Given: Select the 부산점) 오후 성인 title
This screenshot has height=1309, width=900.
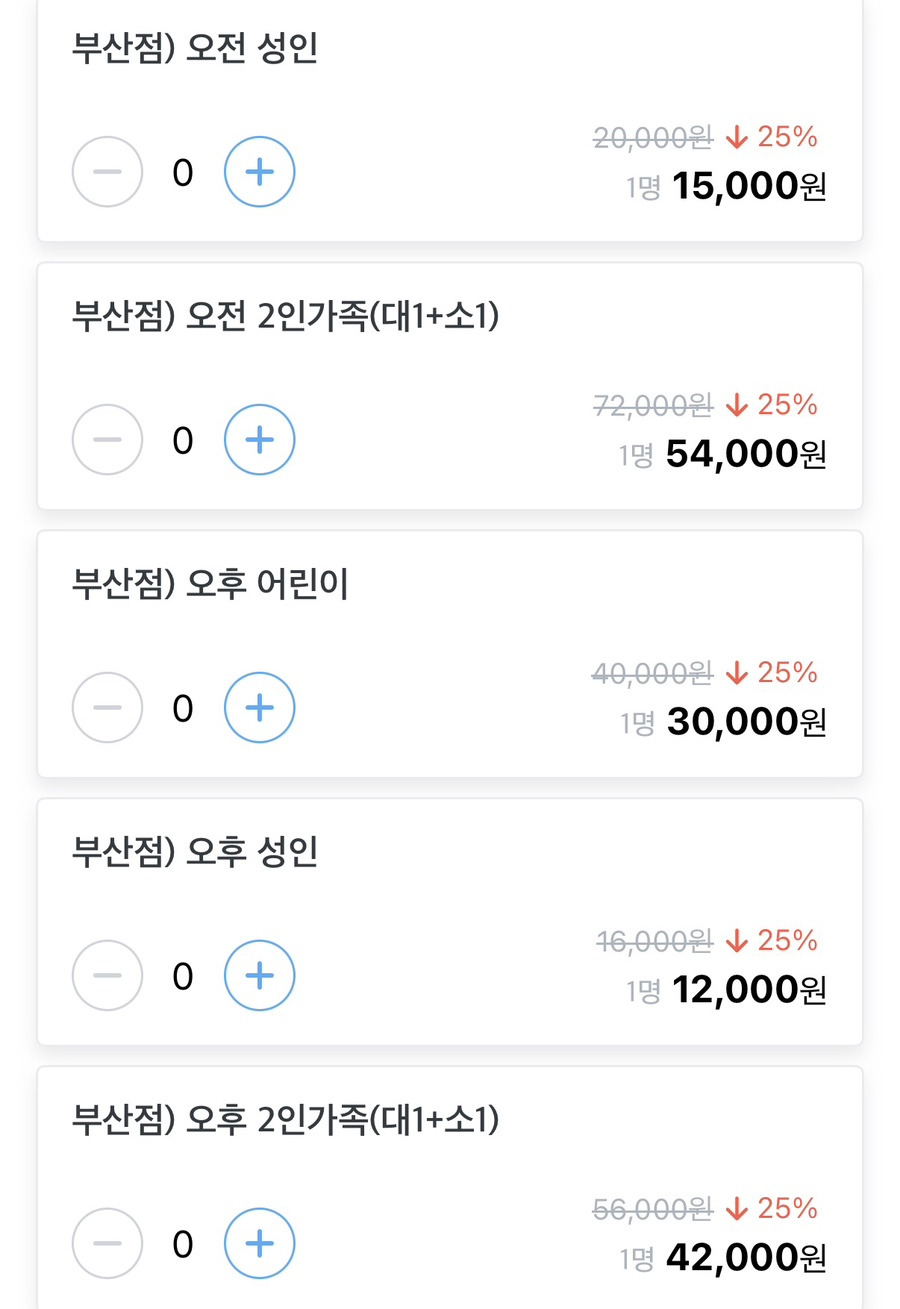Looking at the screenshot, I should pyautogui.click(x=195, y=853).
